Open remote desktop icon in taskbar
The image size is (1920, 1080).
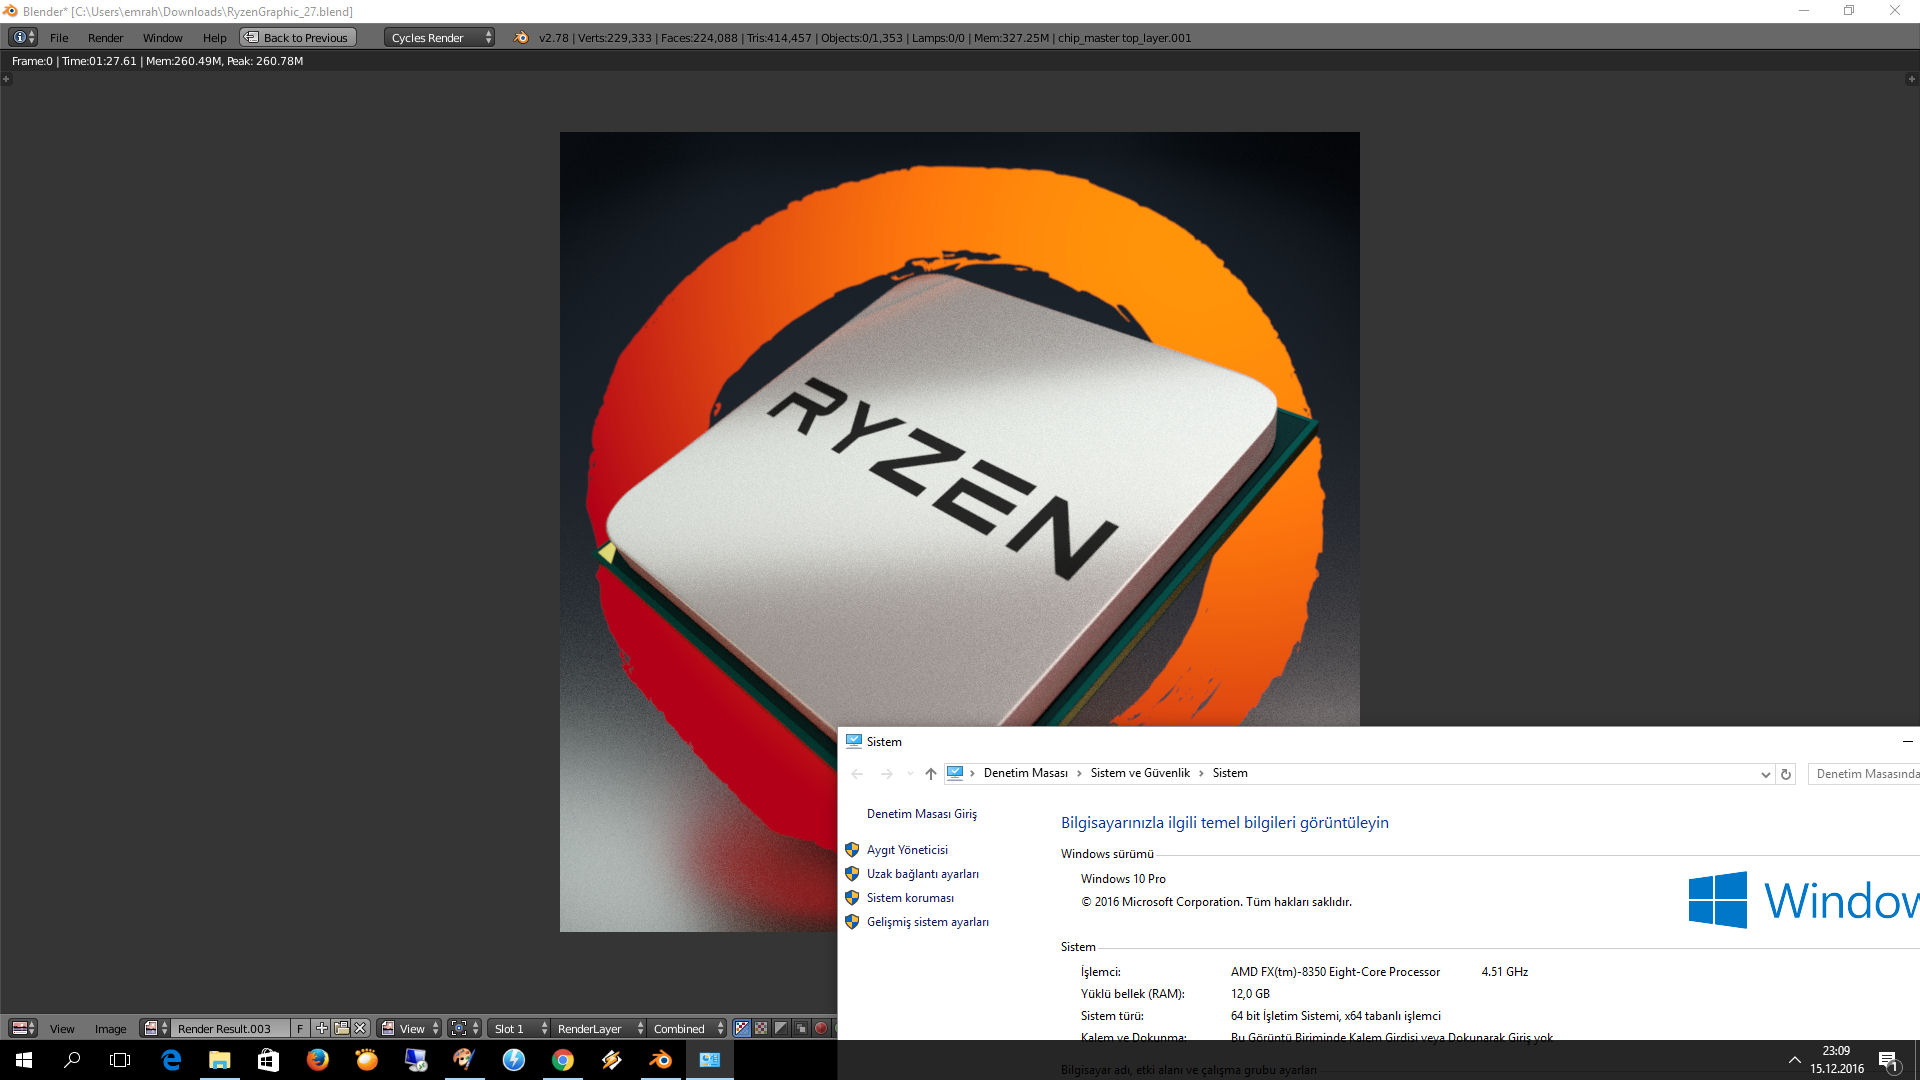click(x=416, y=1060)
